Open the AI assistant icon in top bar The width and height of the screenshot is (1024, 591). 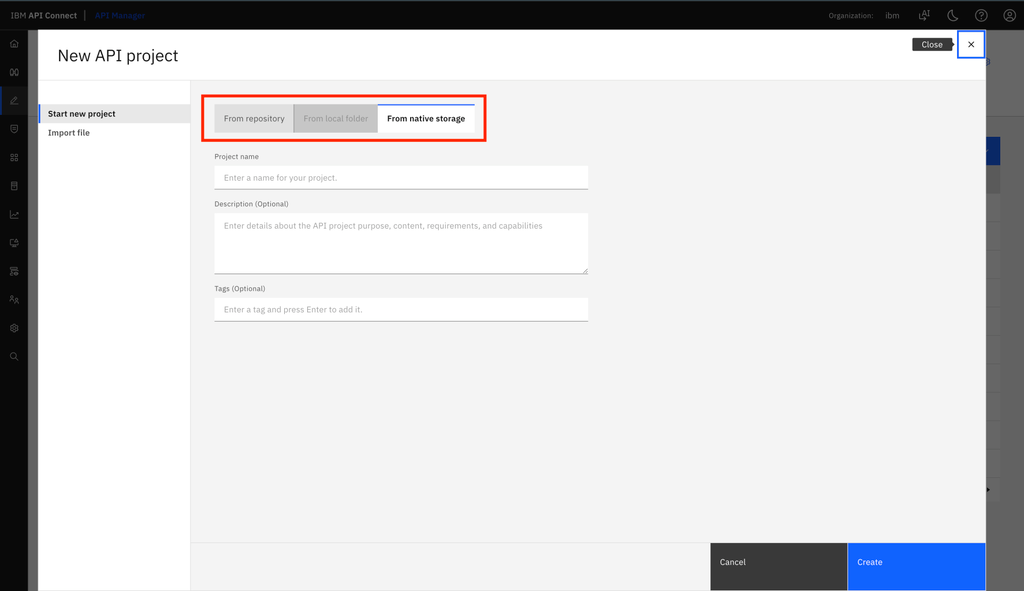(x=924, y=15)
